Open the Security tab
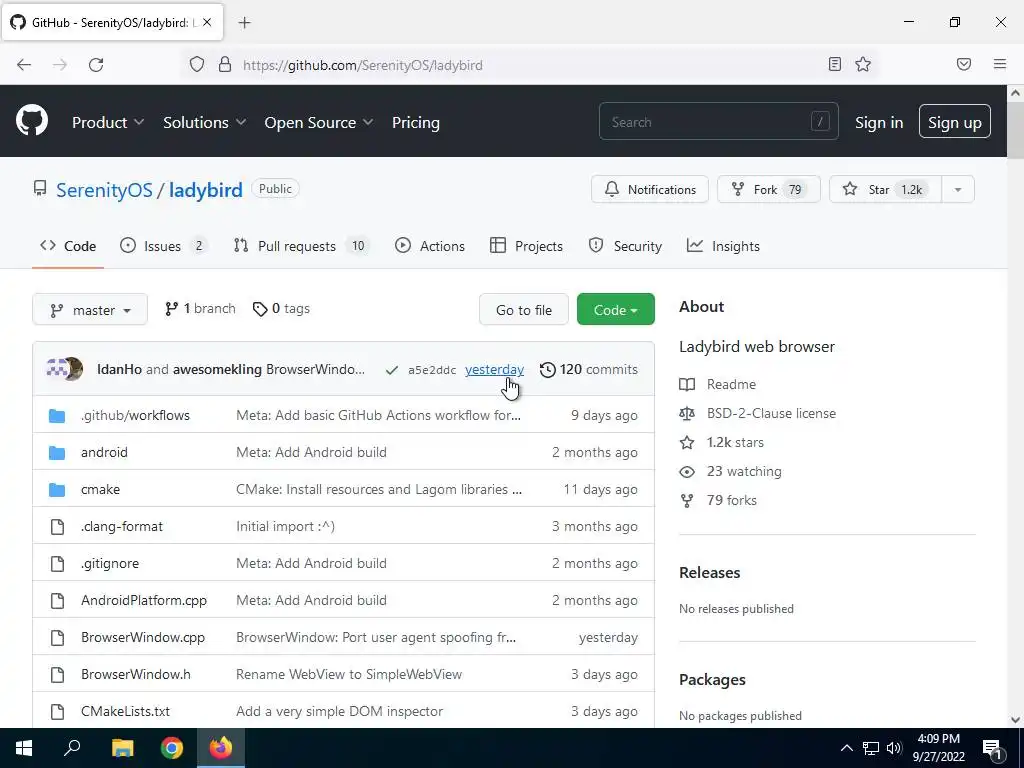Viewport: 1024px width, 768px height. click(x=625, y=246)
